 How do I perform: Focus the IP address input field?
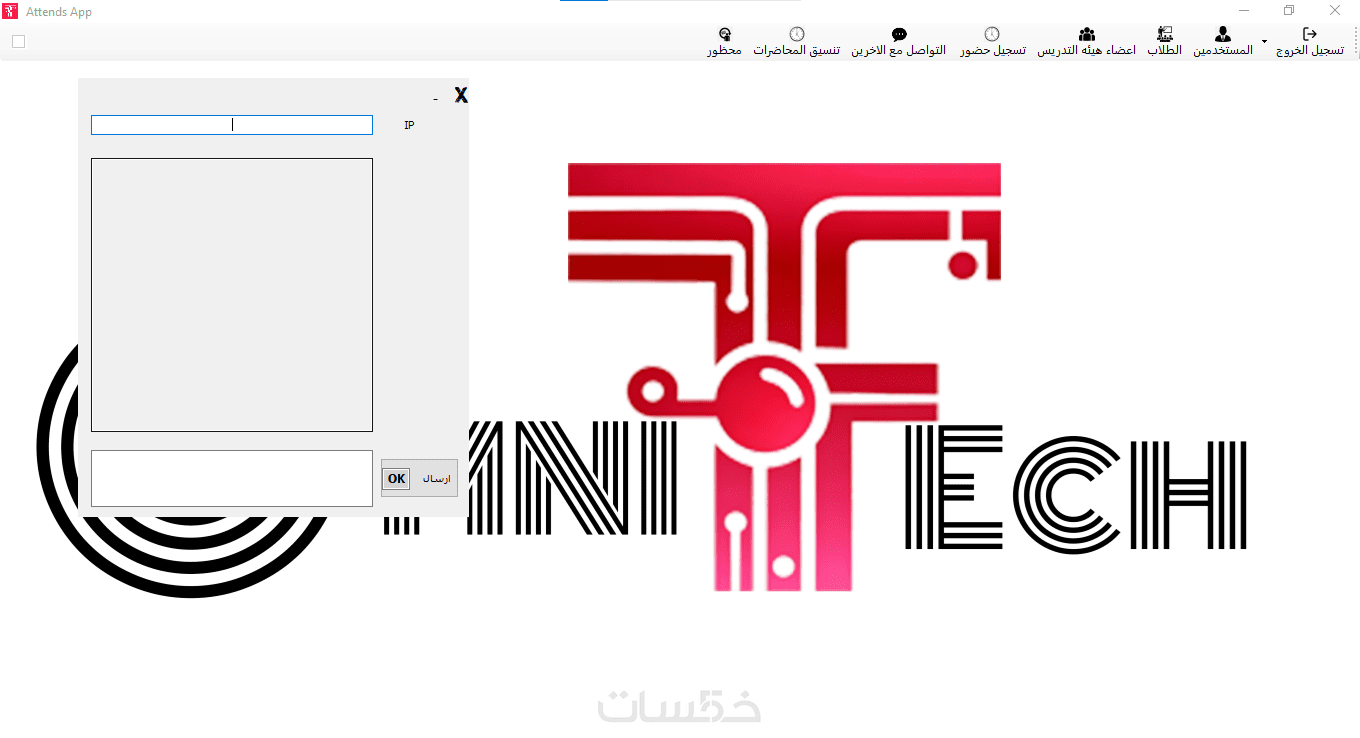(232, 125)
